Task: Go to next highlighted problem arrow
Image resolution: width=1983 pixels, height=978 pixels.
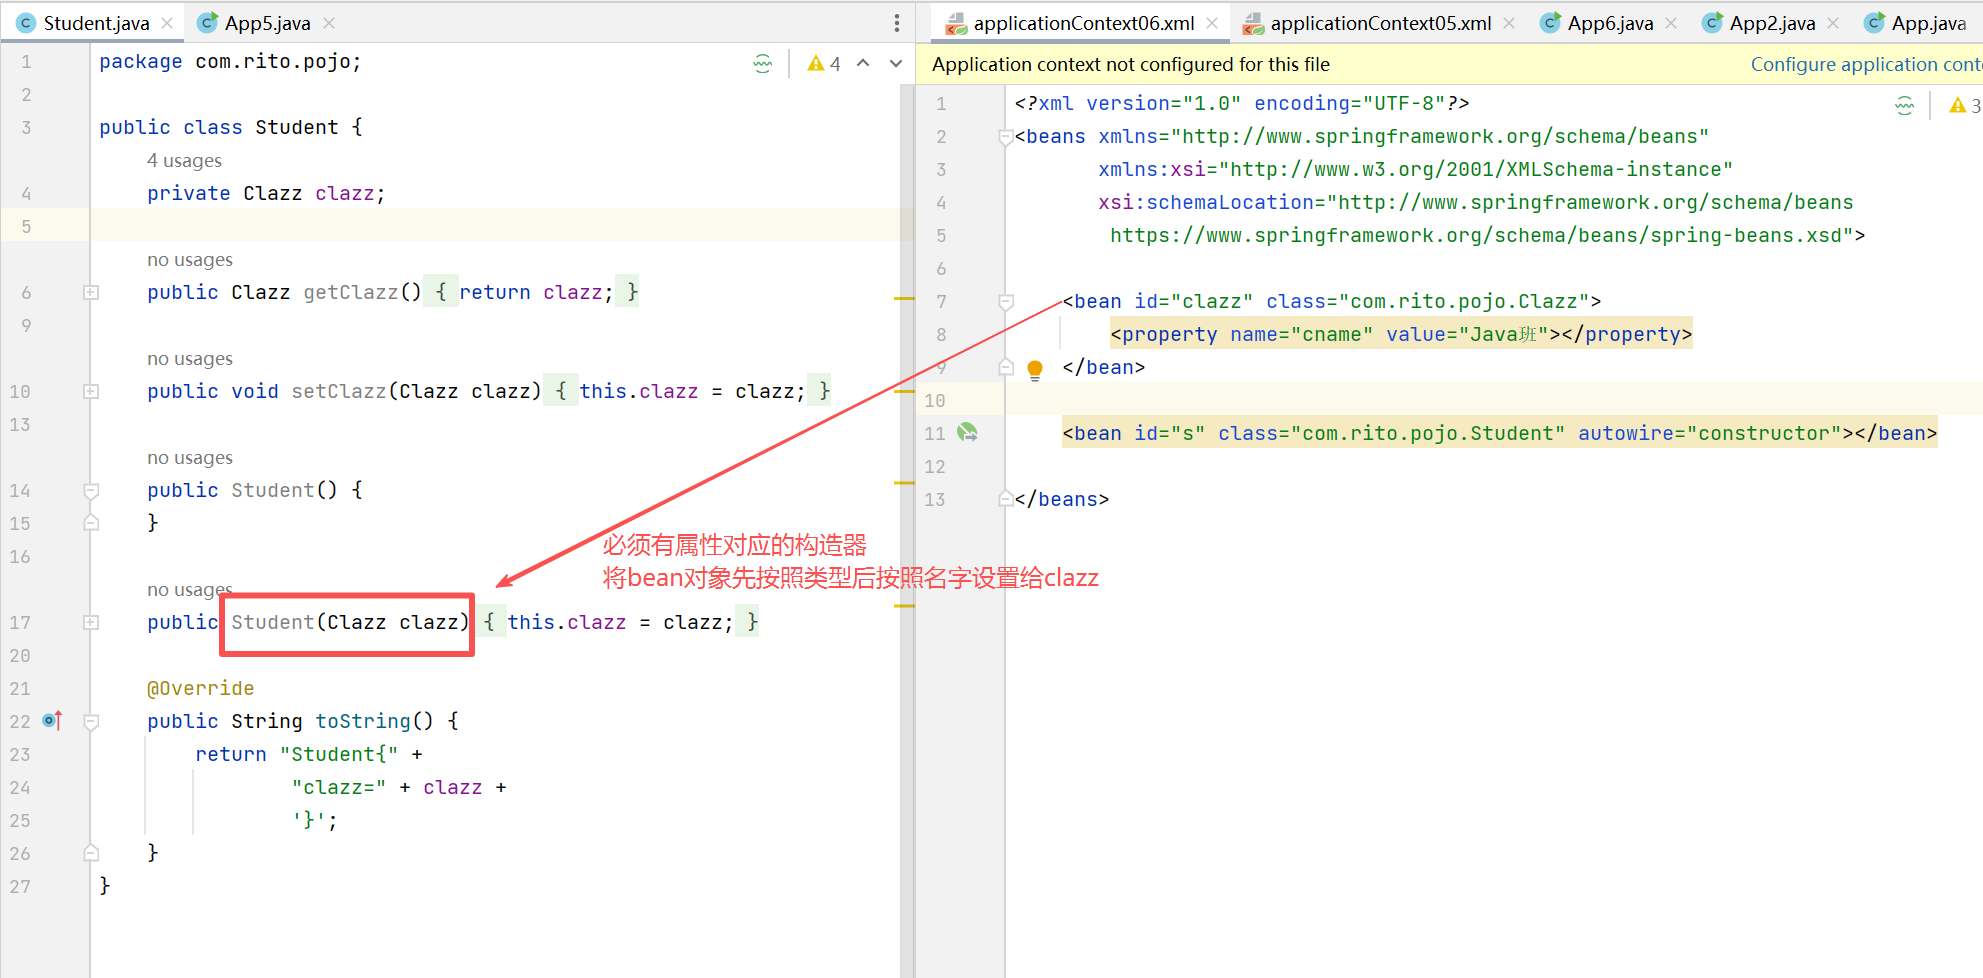Action: coord(896,63)
